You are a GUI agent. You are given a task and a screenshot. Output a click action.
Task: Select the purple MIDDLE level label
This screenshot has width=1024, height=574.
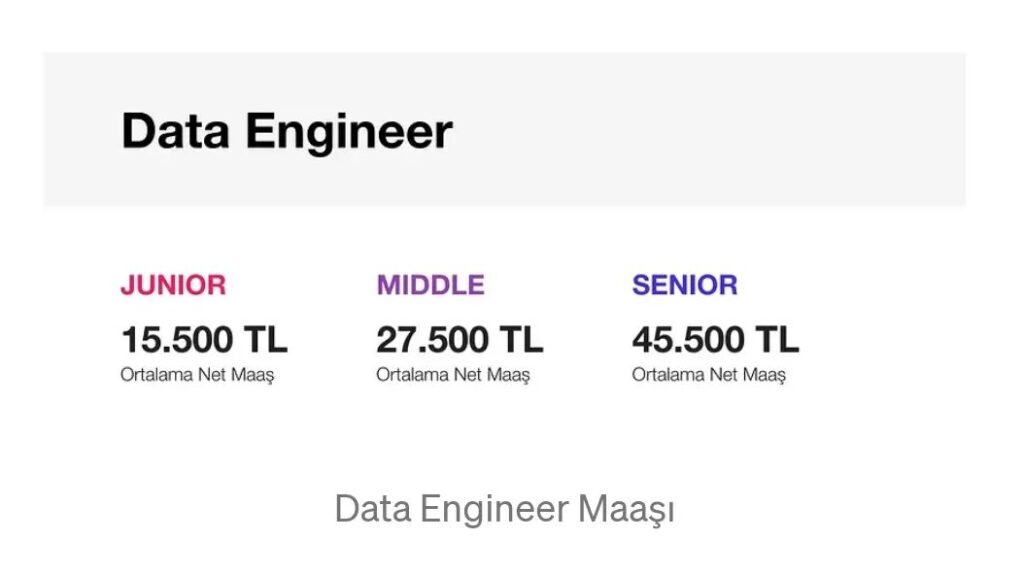point(430,285)
